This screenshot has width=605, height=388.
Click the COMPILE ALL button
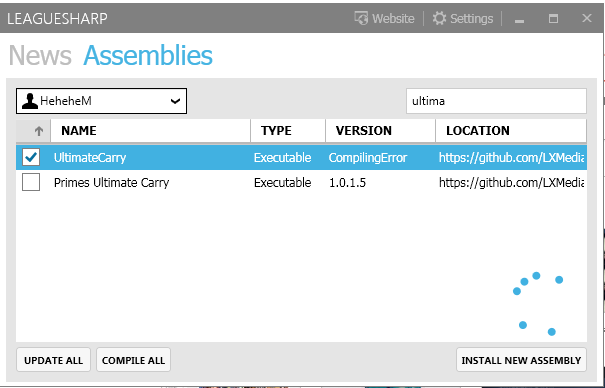(134, 360)
